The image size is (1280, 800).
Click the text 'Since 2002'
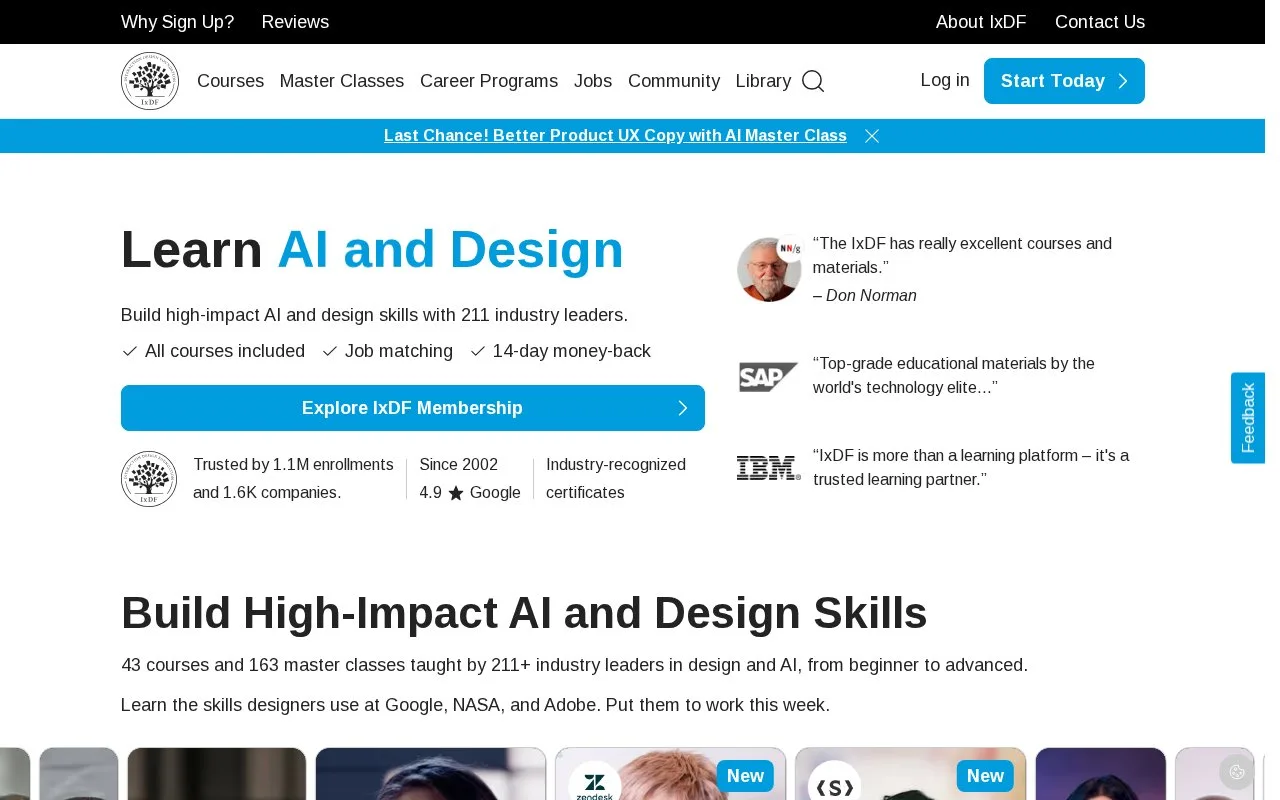pos(459,465)
